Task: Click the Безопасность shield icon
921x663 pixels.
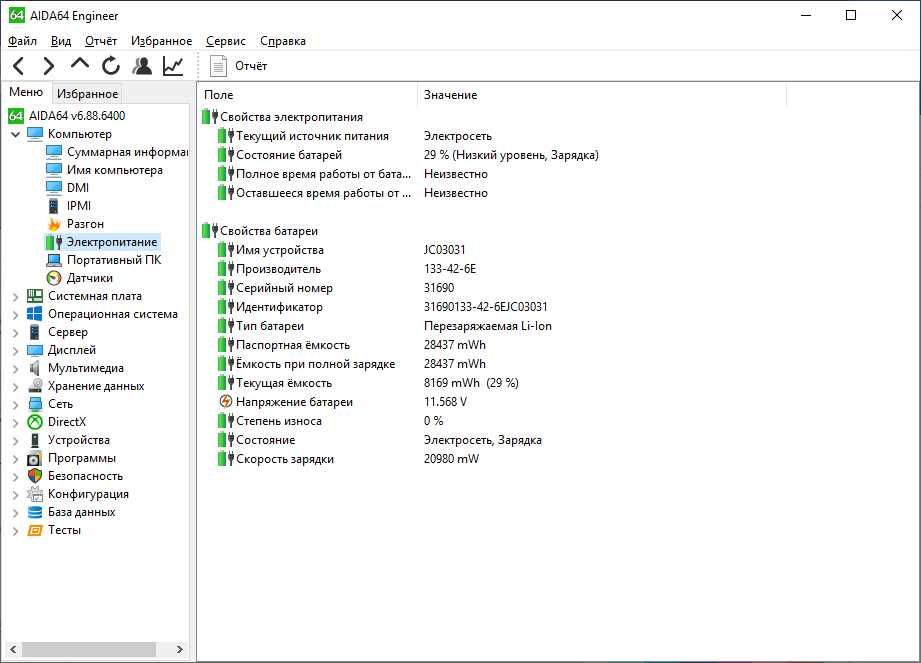Action: coord(35,476)
